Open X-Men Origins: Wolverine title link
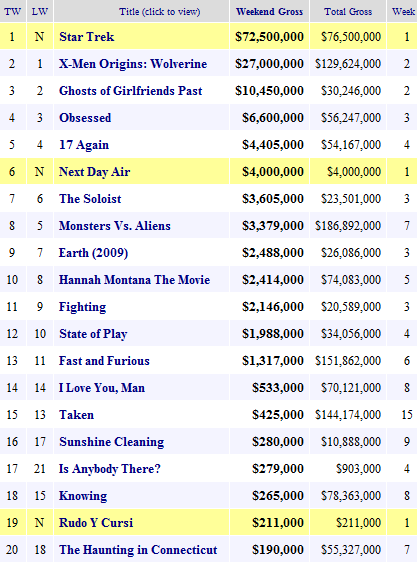417x562 pixels. [133, 64]
